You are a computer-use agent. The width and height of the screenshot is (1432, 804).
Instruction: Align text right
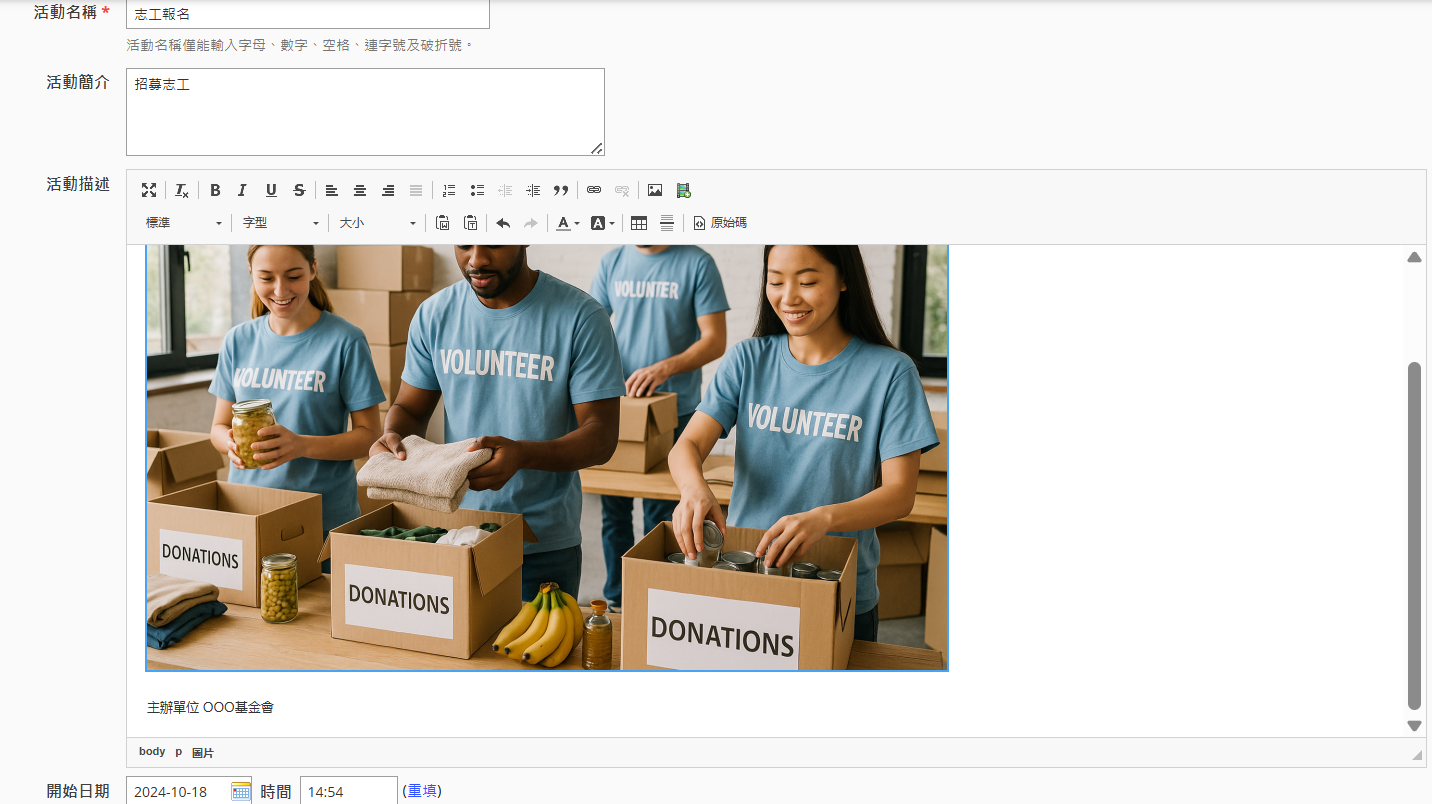(x=388, y=190)
